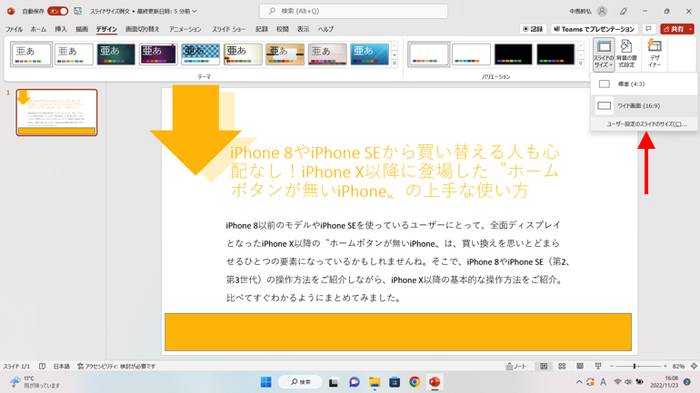Start slideshow from status bar icon

(598, 366)
